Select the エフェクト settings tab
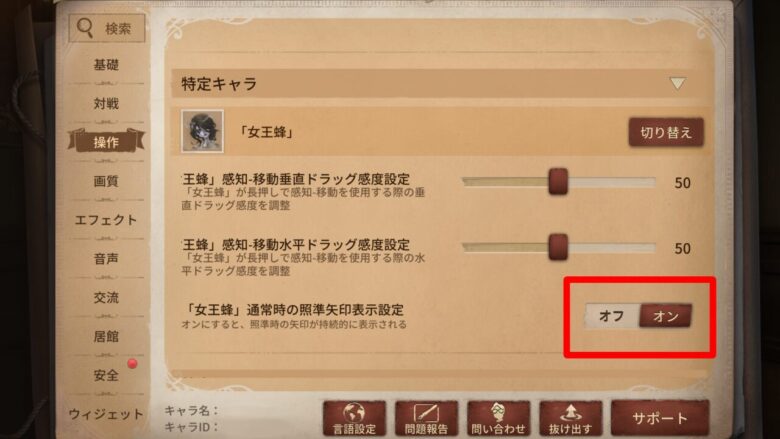The width and height of the screenshot is (780, 439). coord(106,220)
